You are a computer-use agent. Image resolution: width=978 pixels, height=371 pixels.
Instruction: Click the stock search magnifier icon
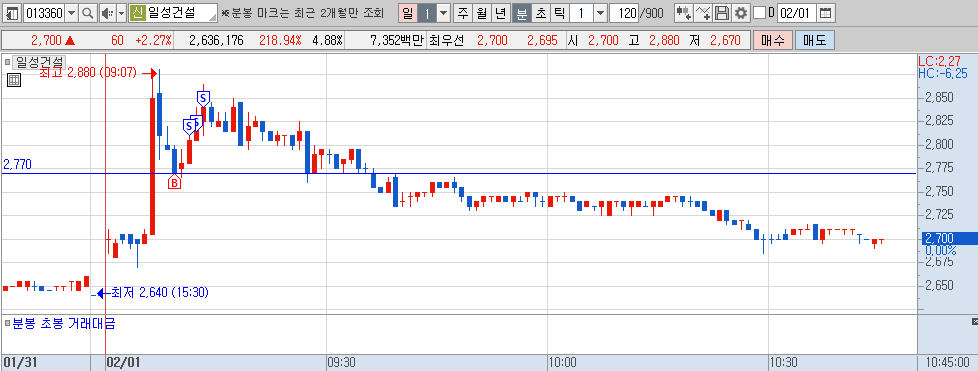(x=88, y=13)
